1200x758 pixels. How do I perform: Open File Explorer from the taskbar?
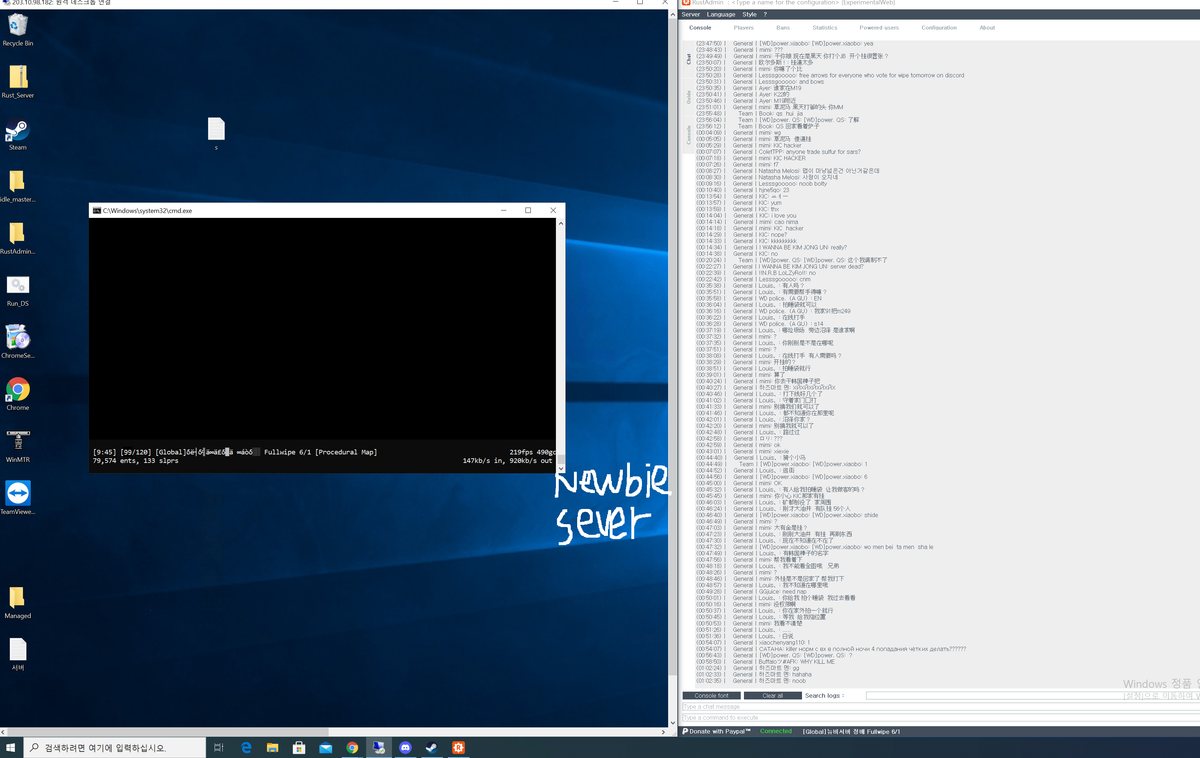pos(272,747)
